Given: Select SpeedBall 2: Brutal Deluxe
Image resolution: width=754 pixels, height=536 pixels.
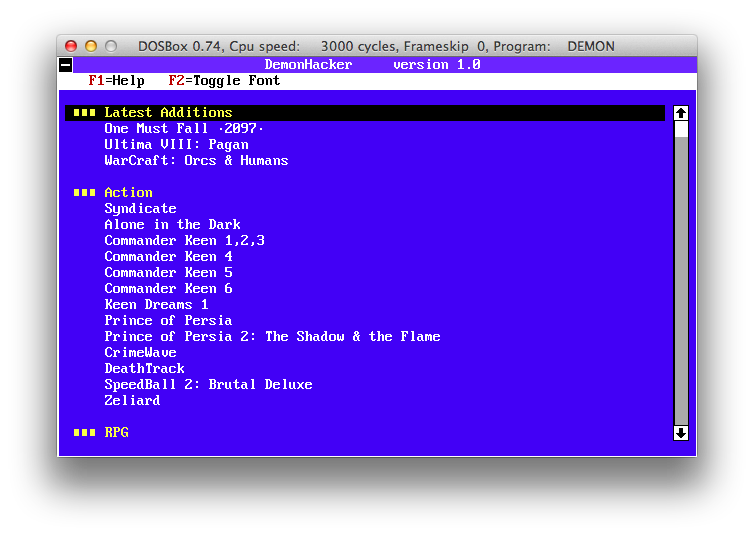Looking at the screenshot, I should coord(208,385).
